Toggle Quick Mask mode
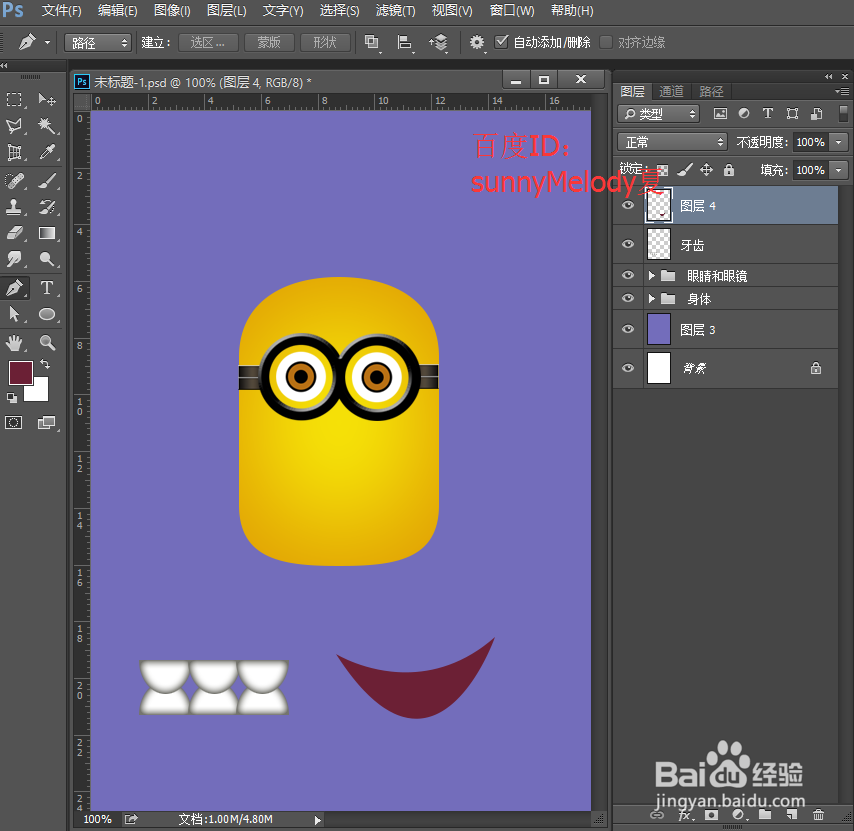 pyautogui.click(x=14, y=423)
